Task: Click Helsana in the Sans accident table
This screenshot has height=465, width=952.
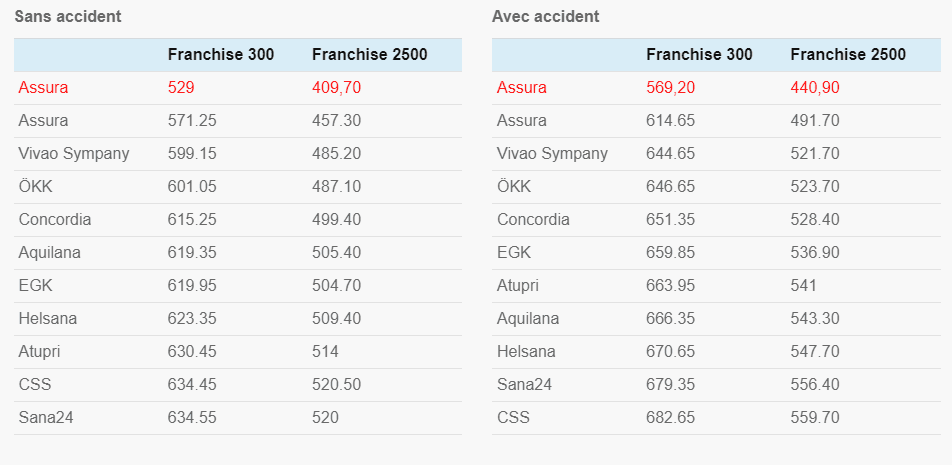Action: tap(48, 319)
